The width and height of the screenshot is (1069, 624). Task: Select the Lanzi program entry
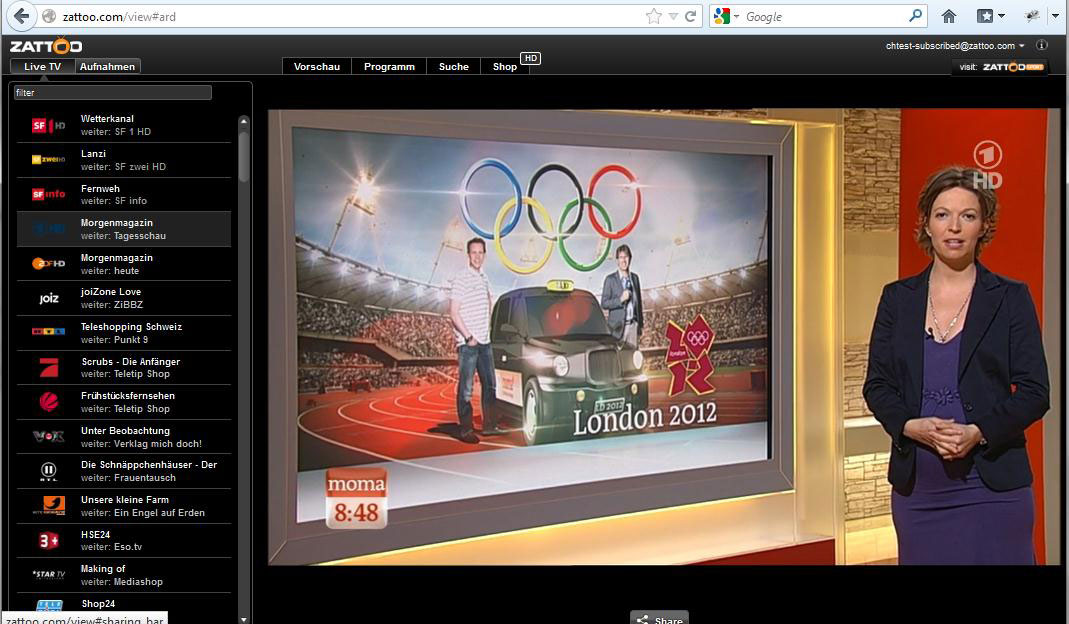124,160
